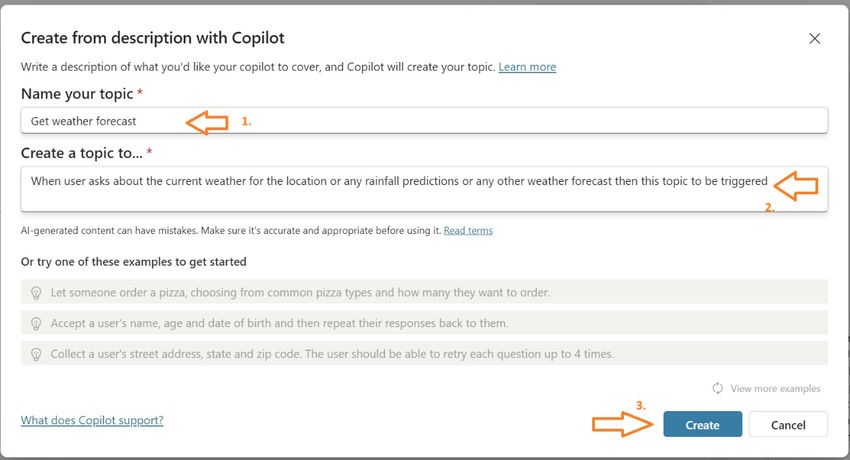Viewport: 850px width, 460px height.
Task: Close the Copilot dialog with the X icon
Action: [814, 39]
